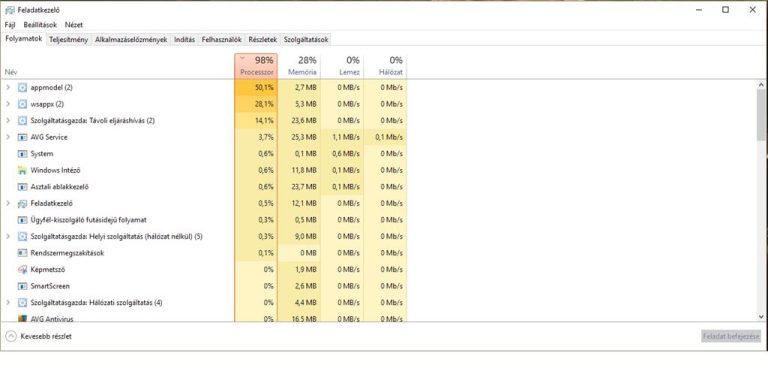Sort by the Processzor column header
The width and height of the screenshot is (768, 383).
(256, 66)
